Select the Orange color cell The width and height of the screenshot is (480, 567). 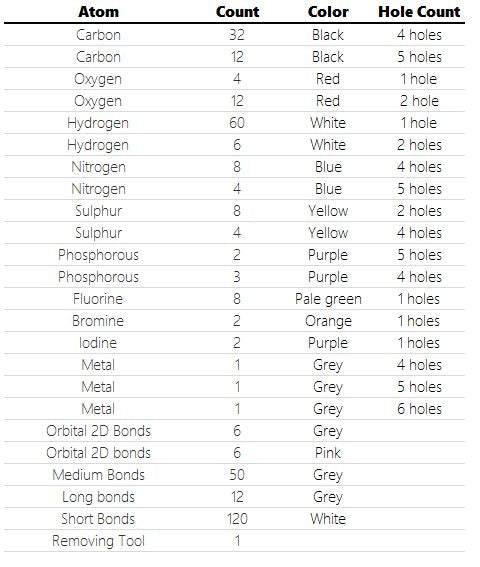[328, 321]
